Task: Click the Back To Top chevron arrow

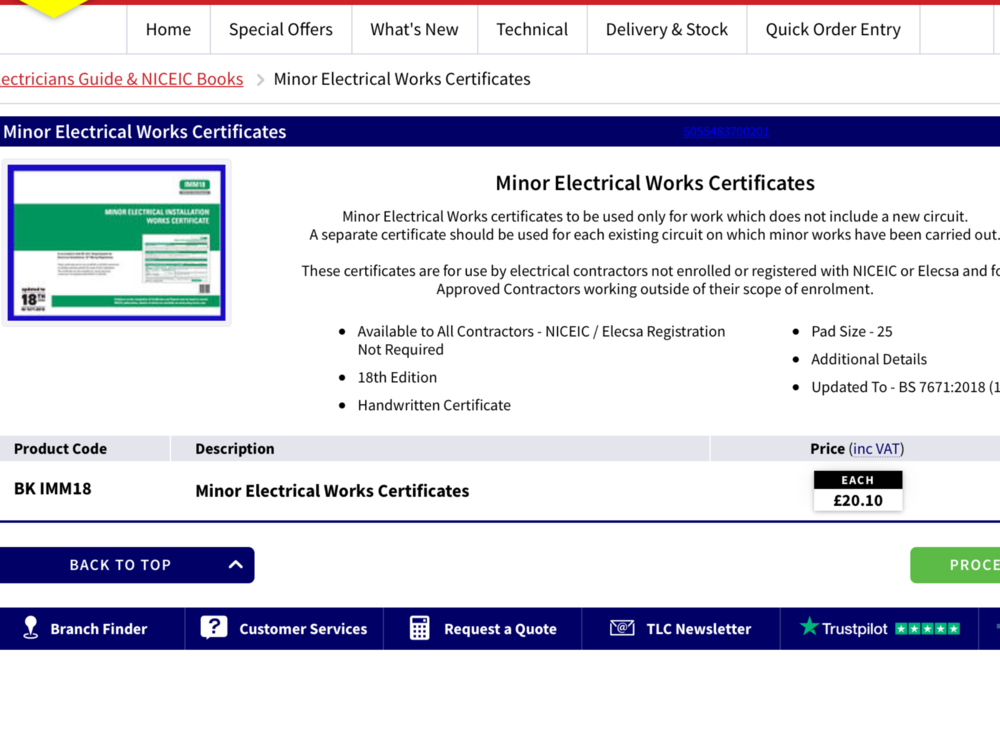Action: (x=235, y=565)
